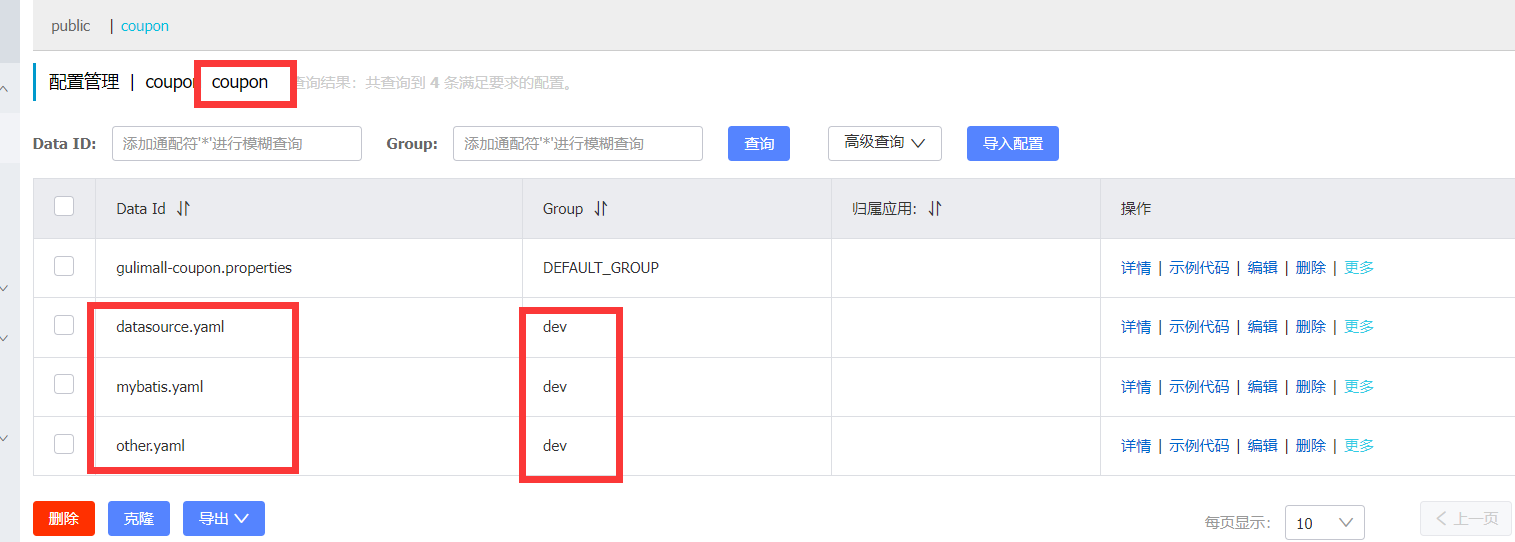This screenshot has width=1515, height=542.
Task: Expand the 导出 export dropdown button
Action: [224, 518]
